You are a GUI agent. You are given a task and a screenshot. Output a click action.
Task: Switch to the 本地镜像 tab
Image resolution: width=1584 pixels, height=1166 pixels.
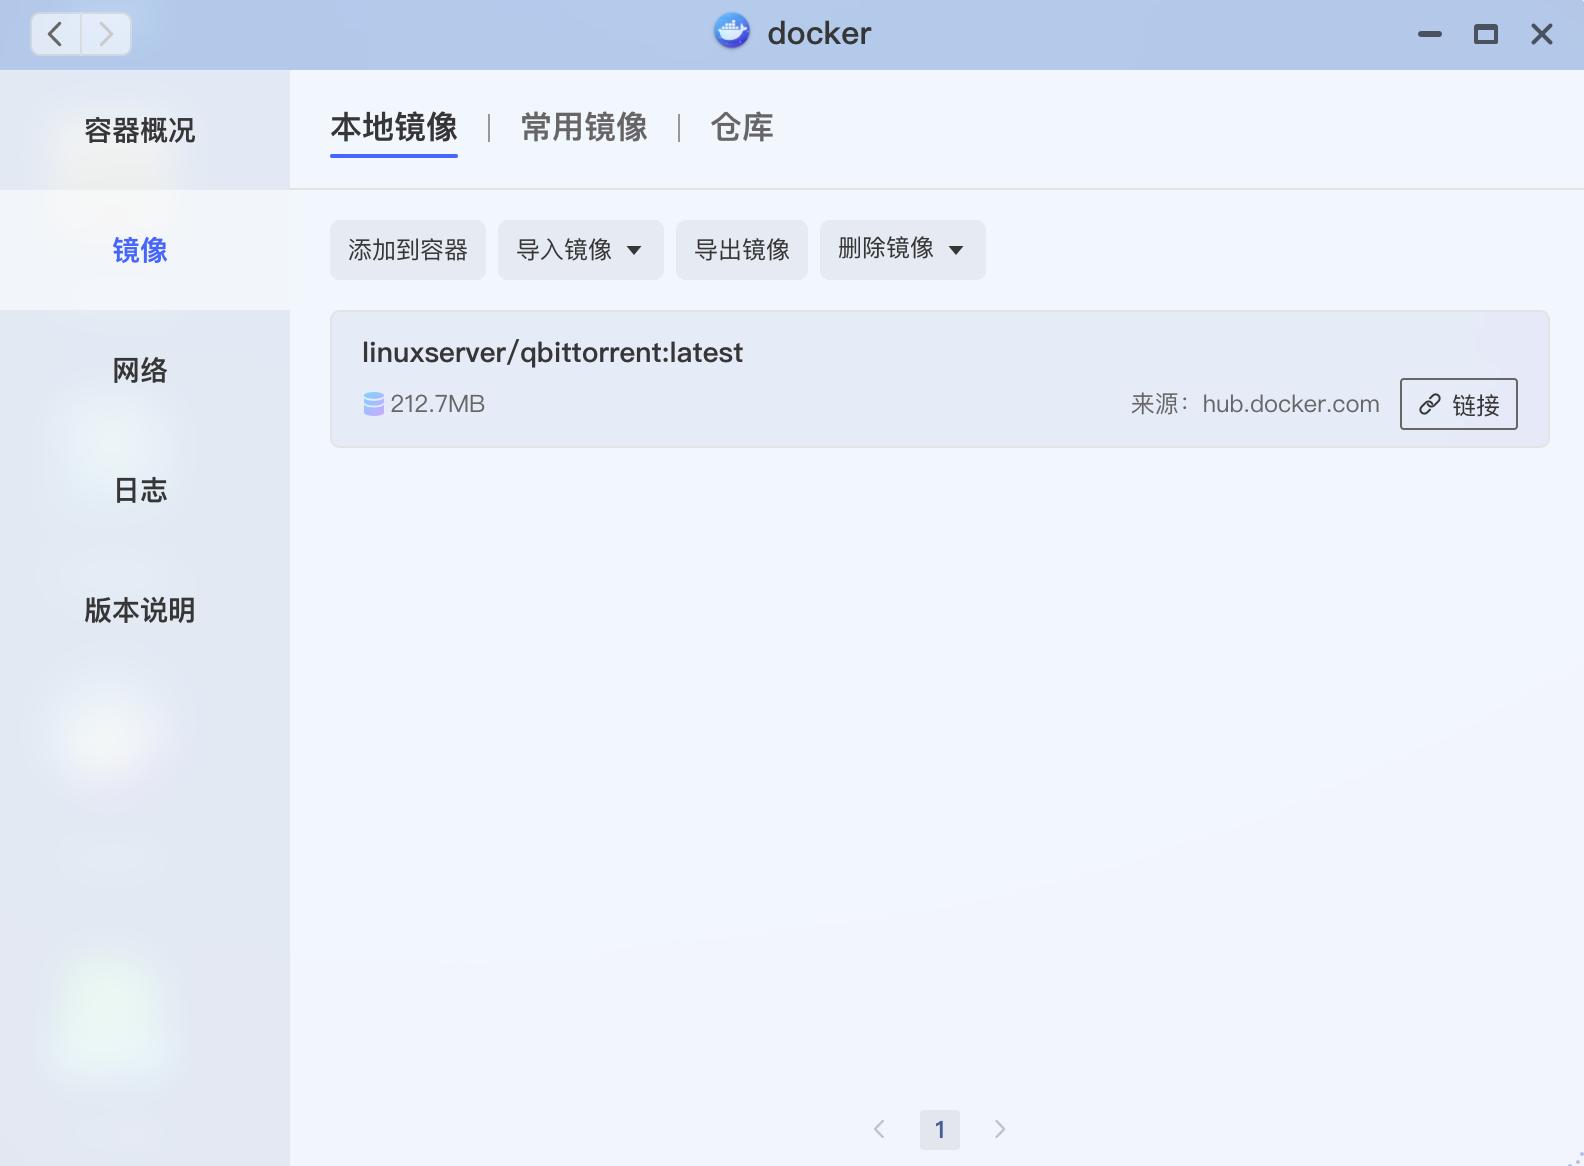394,128
